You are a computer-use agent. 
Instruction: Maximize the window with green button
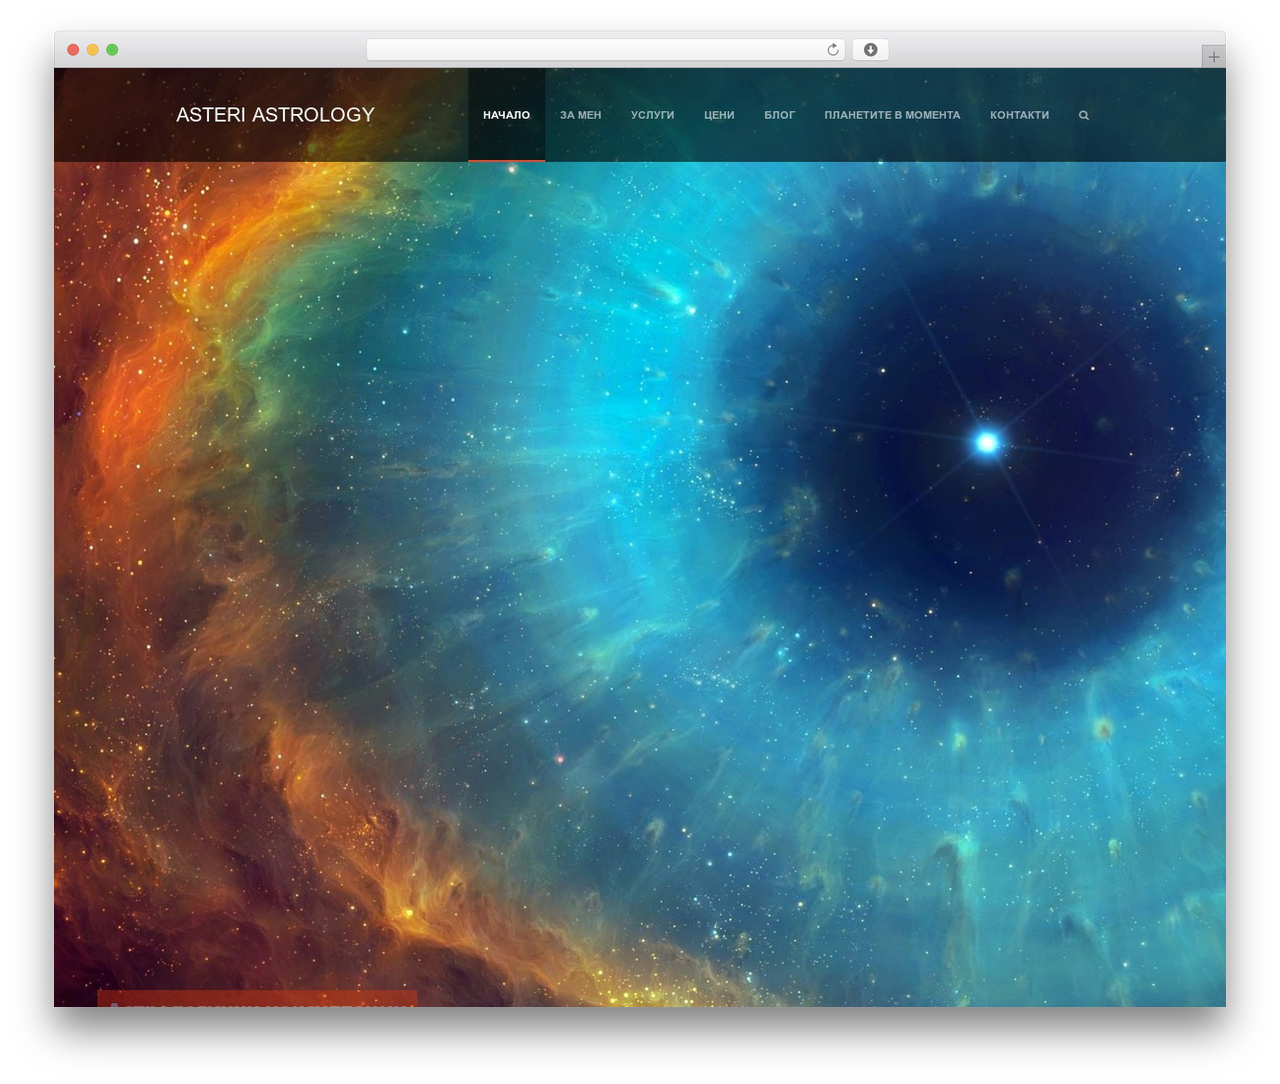point(112,50)
